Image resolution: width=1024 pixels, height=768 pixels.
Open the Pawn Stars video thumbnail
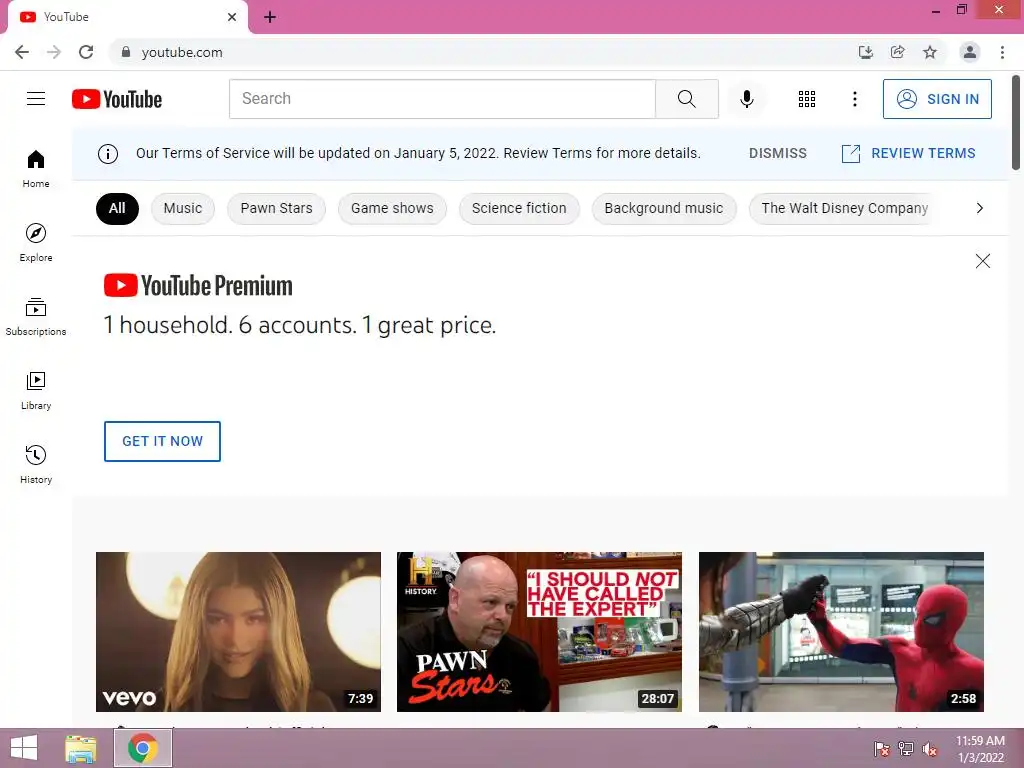[x=539, y=632]
